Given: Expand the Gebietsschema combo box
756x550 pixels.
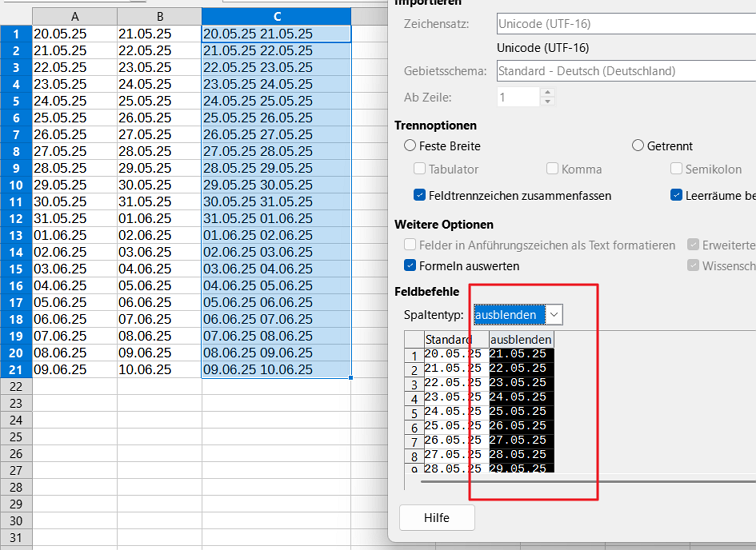Looking at the screenshot, I should coord(625,71).
